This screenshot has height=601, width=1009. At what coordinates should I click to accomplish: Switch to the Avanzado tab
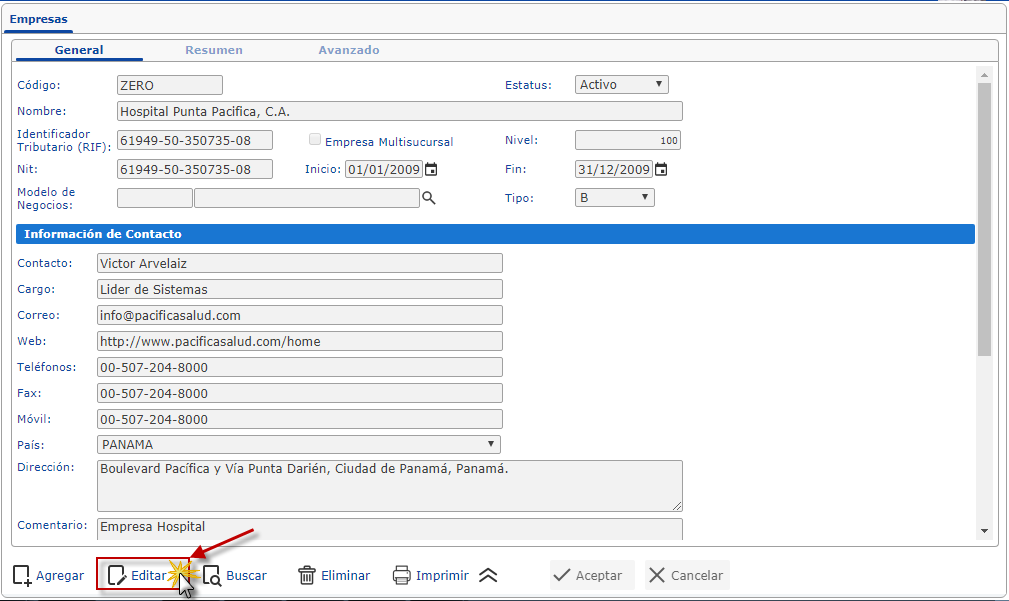(348, 50)
